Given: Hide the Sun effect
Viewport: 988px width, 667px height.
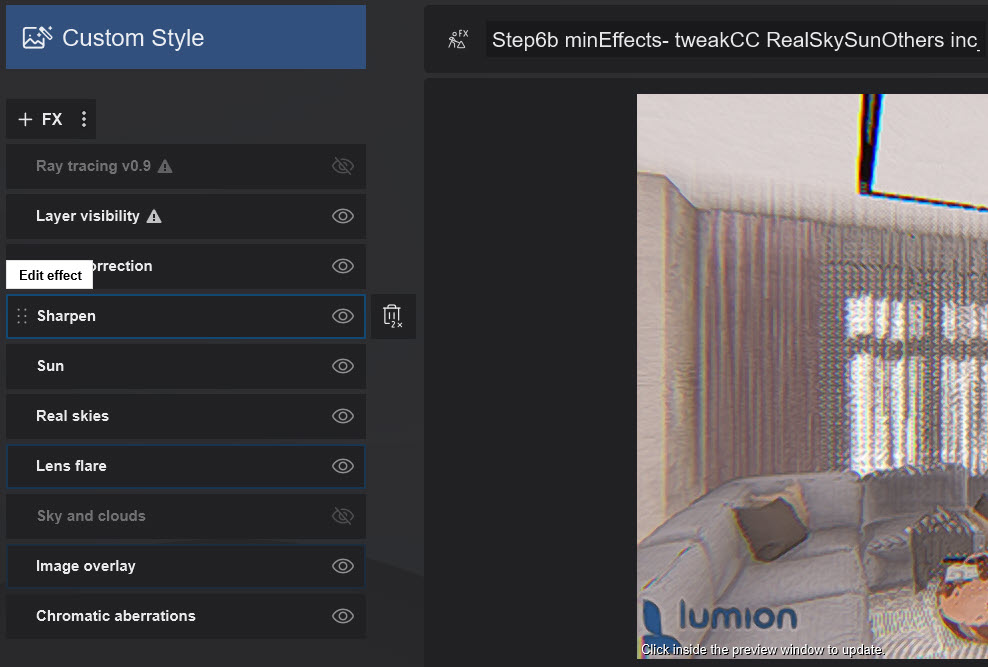Looking at the screenshot, I should coord(343,366).
